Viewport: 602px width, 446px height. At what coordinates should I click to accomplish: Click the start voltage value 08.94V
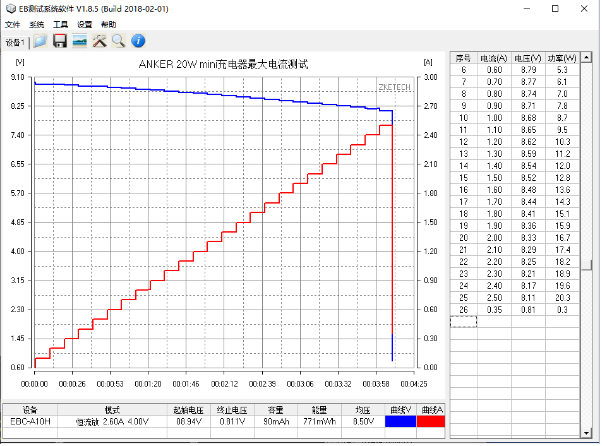point(189,421)
